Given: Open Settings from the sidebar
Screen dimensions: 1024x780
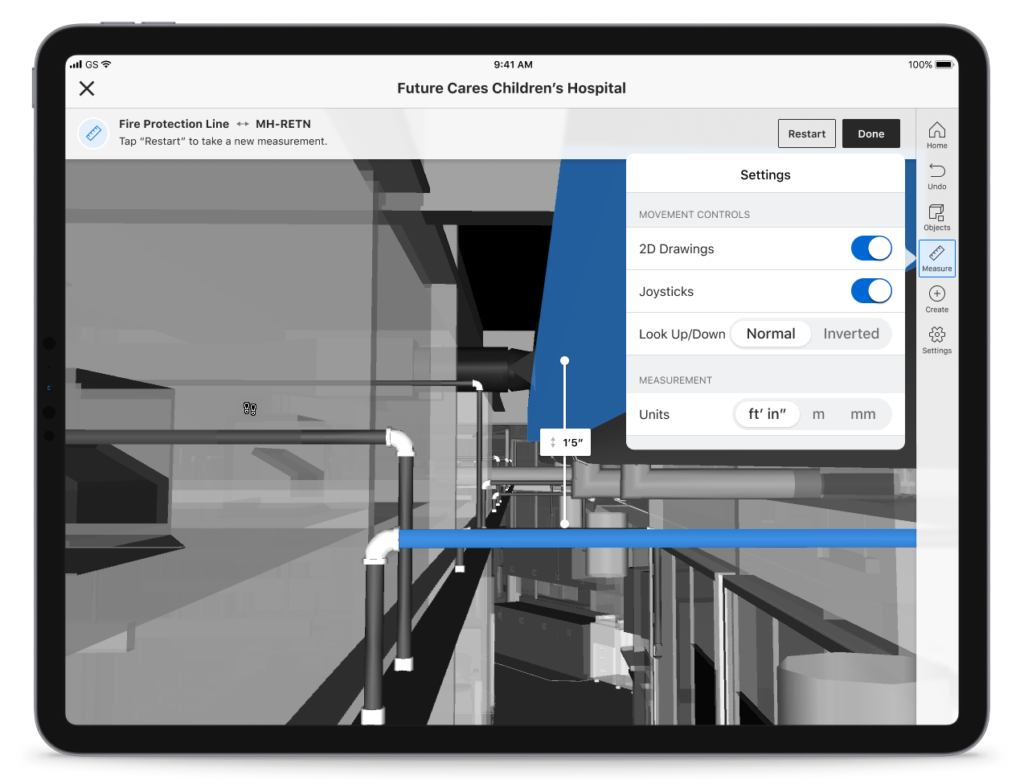Looking at the screenshot, I should click(936, 341).
